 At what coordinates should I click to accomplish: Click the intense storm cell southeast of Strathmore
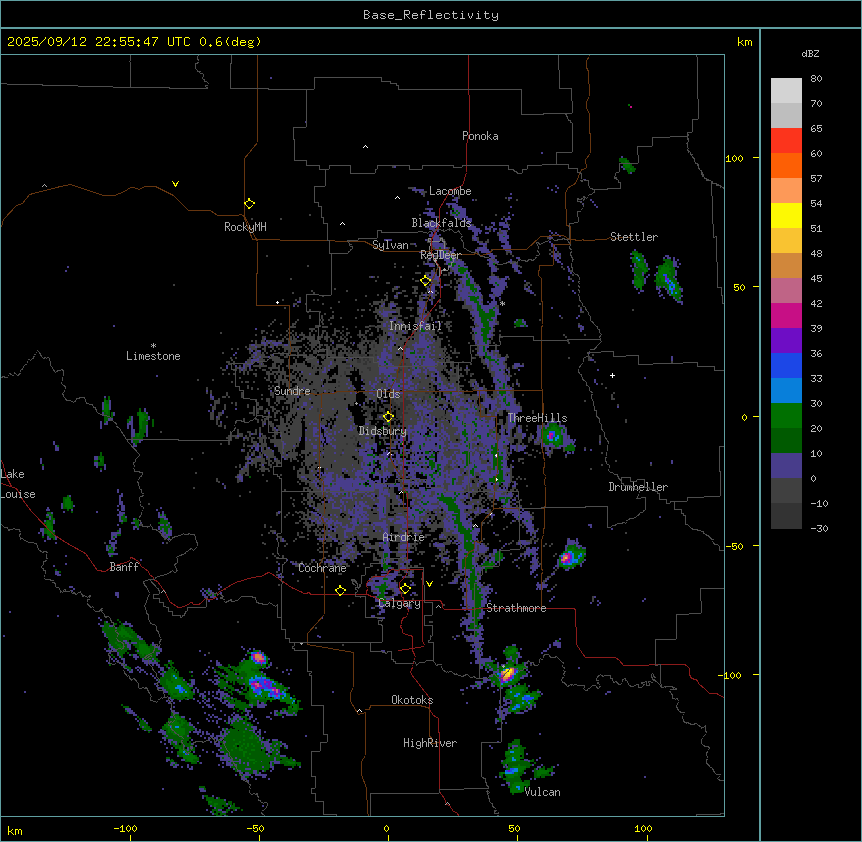point(508,673)
